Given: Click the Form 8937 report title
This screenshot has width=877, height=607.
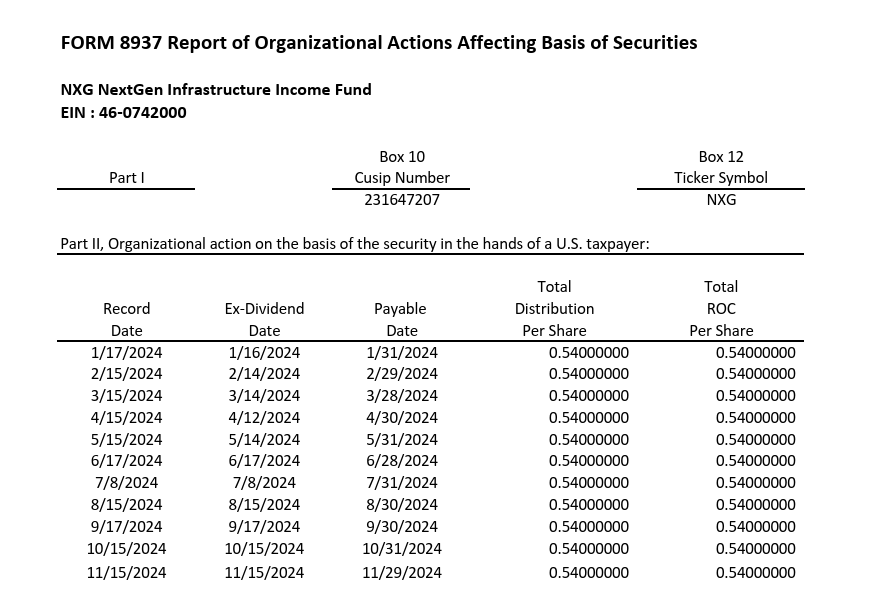Looking at the screenshot, I should (x=379, y=43).
